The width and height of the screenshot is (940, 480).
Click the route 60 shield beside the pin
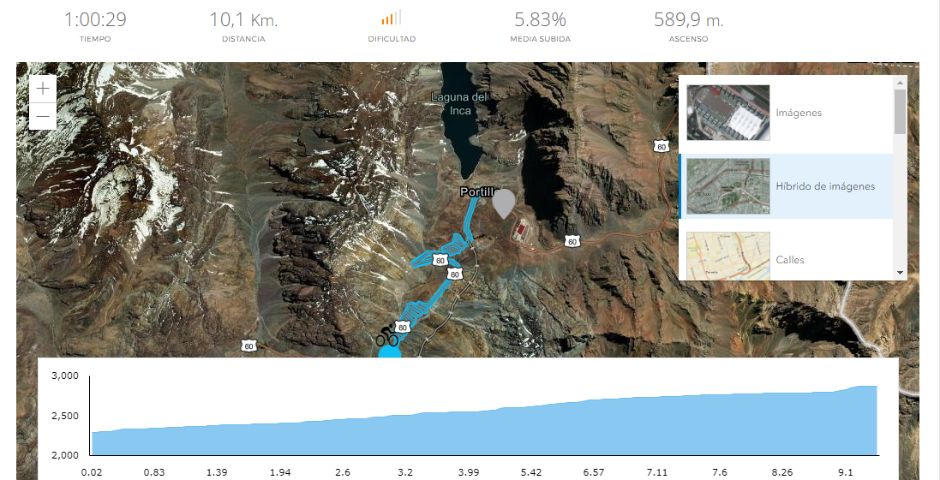tap(572, 241)
